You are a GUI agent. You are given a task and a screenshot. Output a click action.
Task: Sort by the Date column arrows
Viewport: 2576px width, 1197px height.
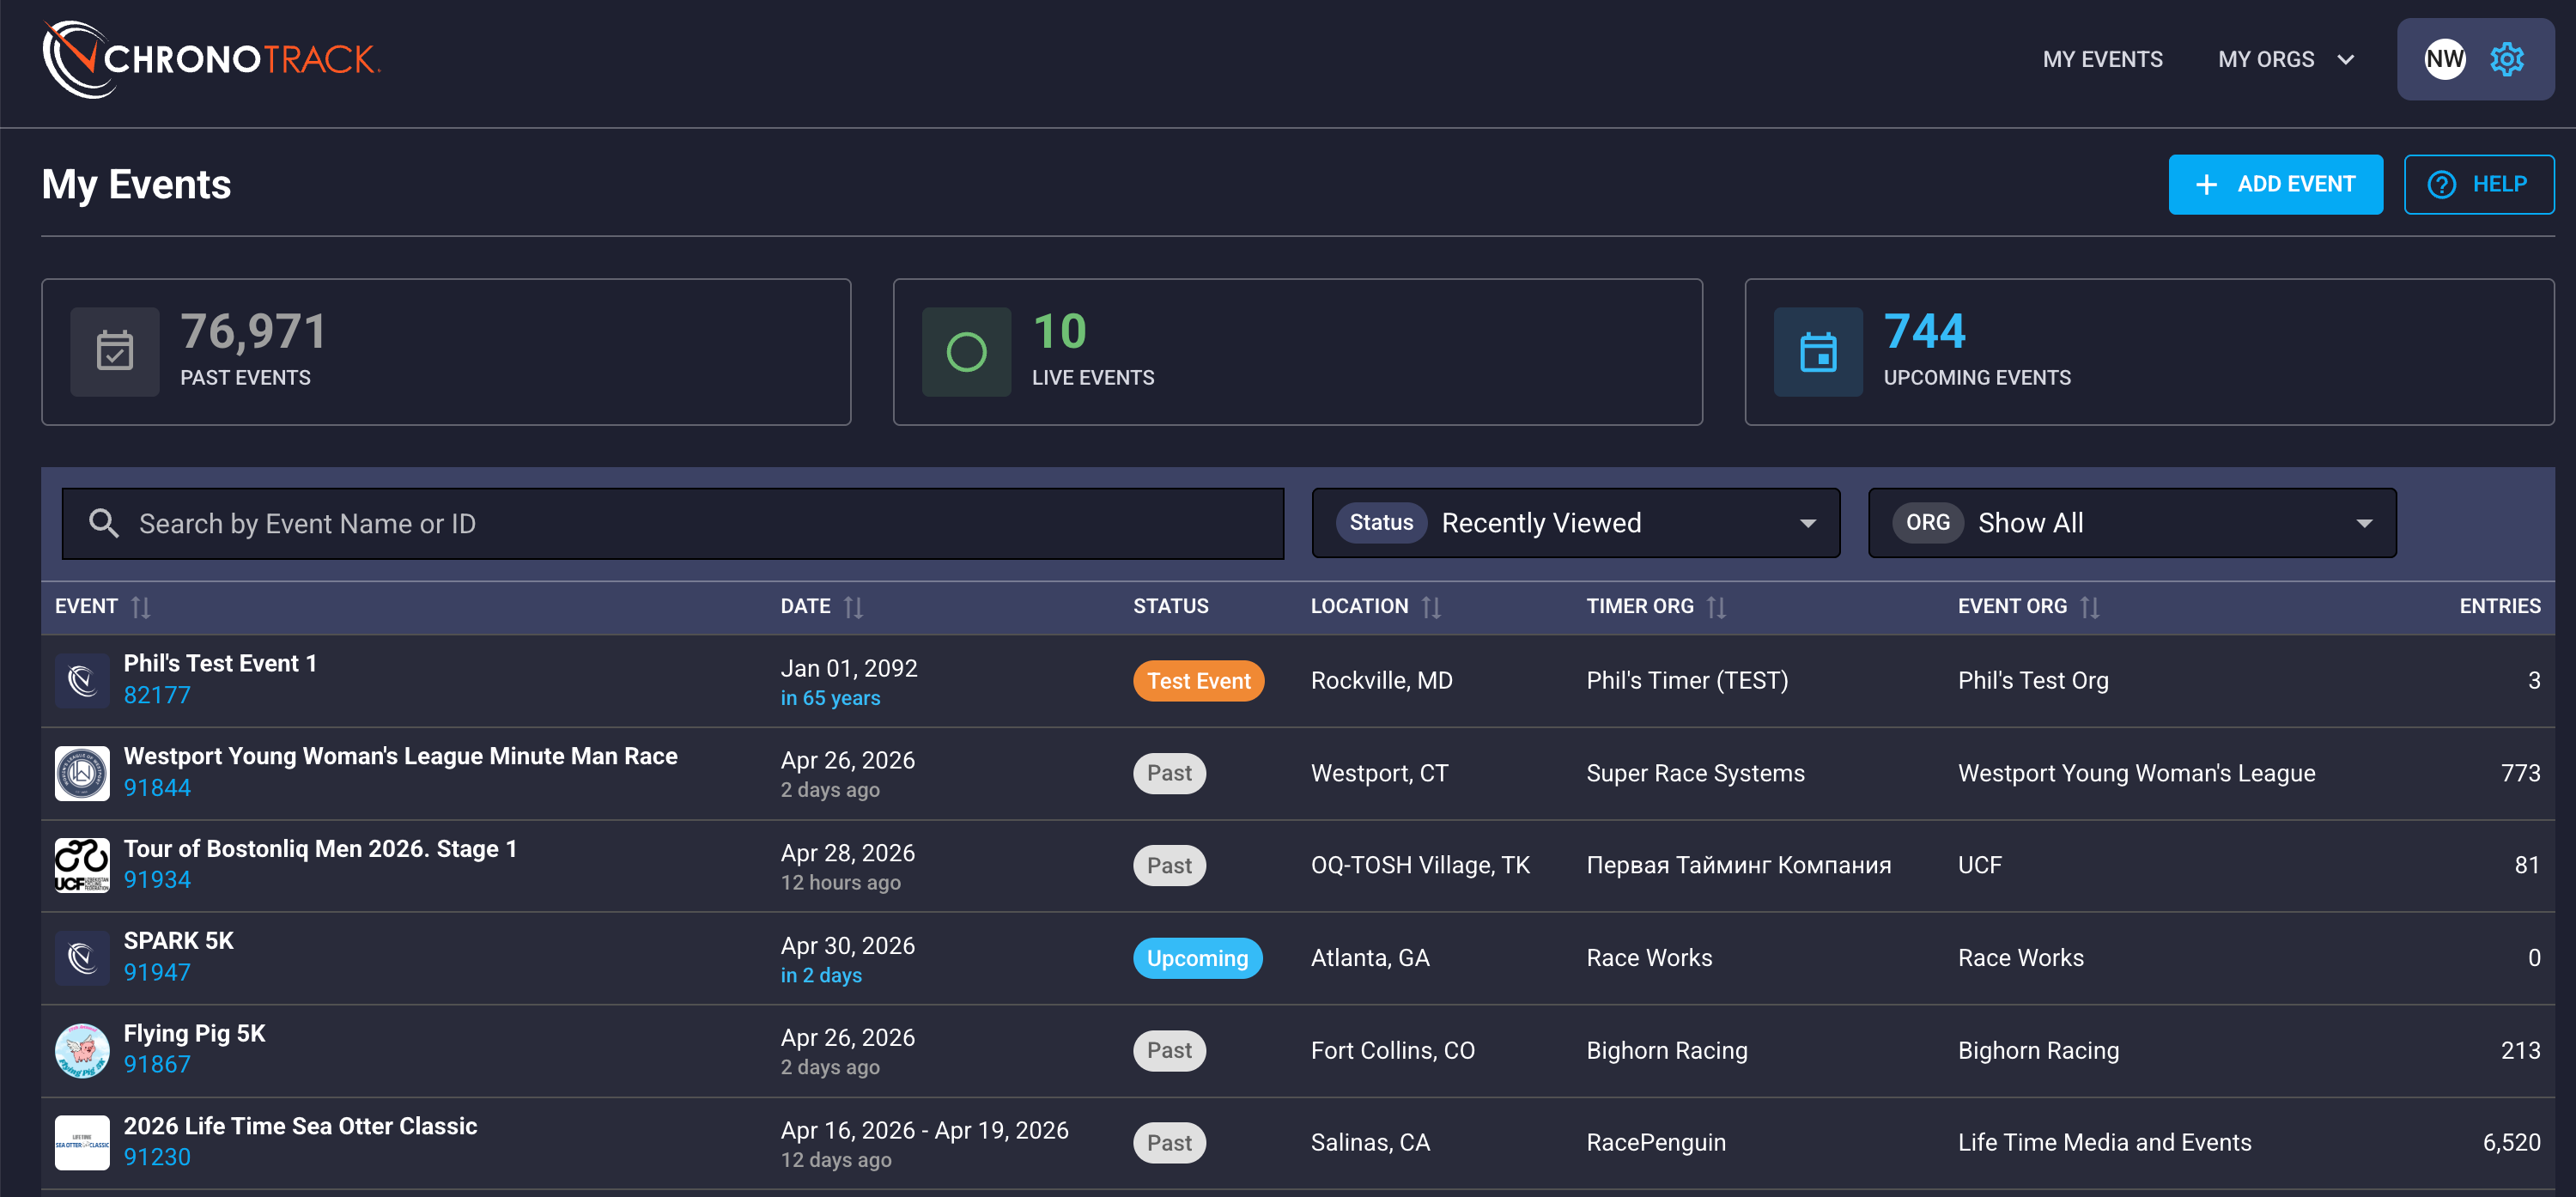(853, 607)
